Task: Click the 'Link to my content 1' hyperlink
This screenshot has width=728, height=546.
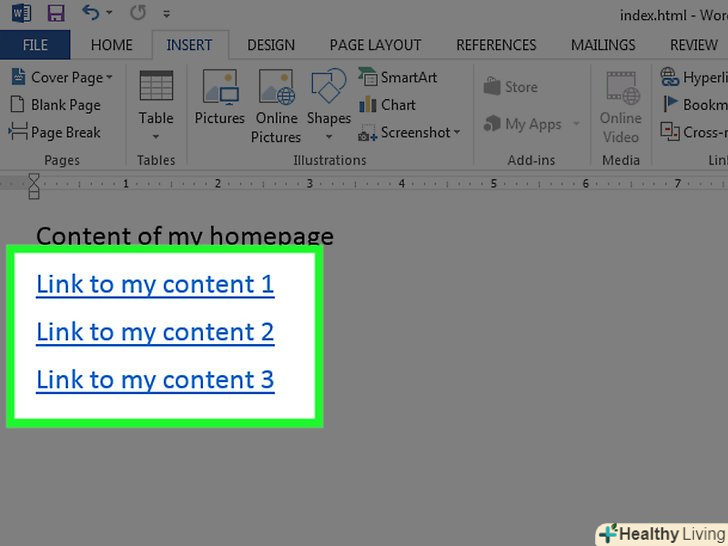Action: 155,285
